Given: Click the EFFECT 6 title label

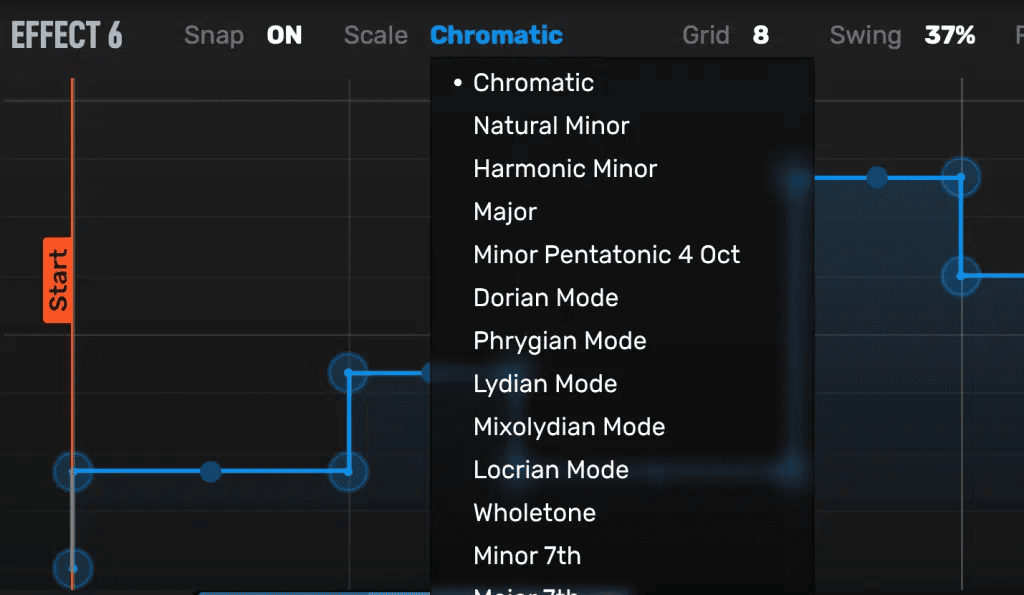Looking at the screenshot, I should (67, 36).
